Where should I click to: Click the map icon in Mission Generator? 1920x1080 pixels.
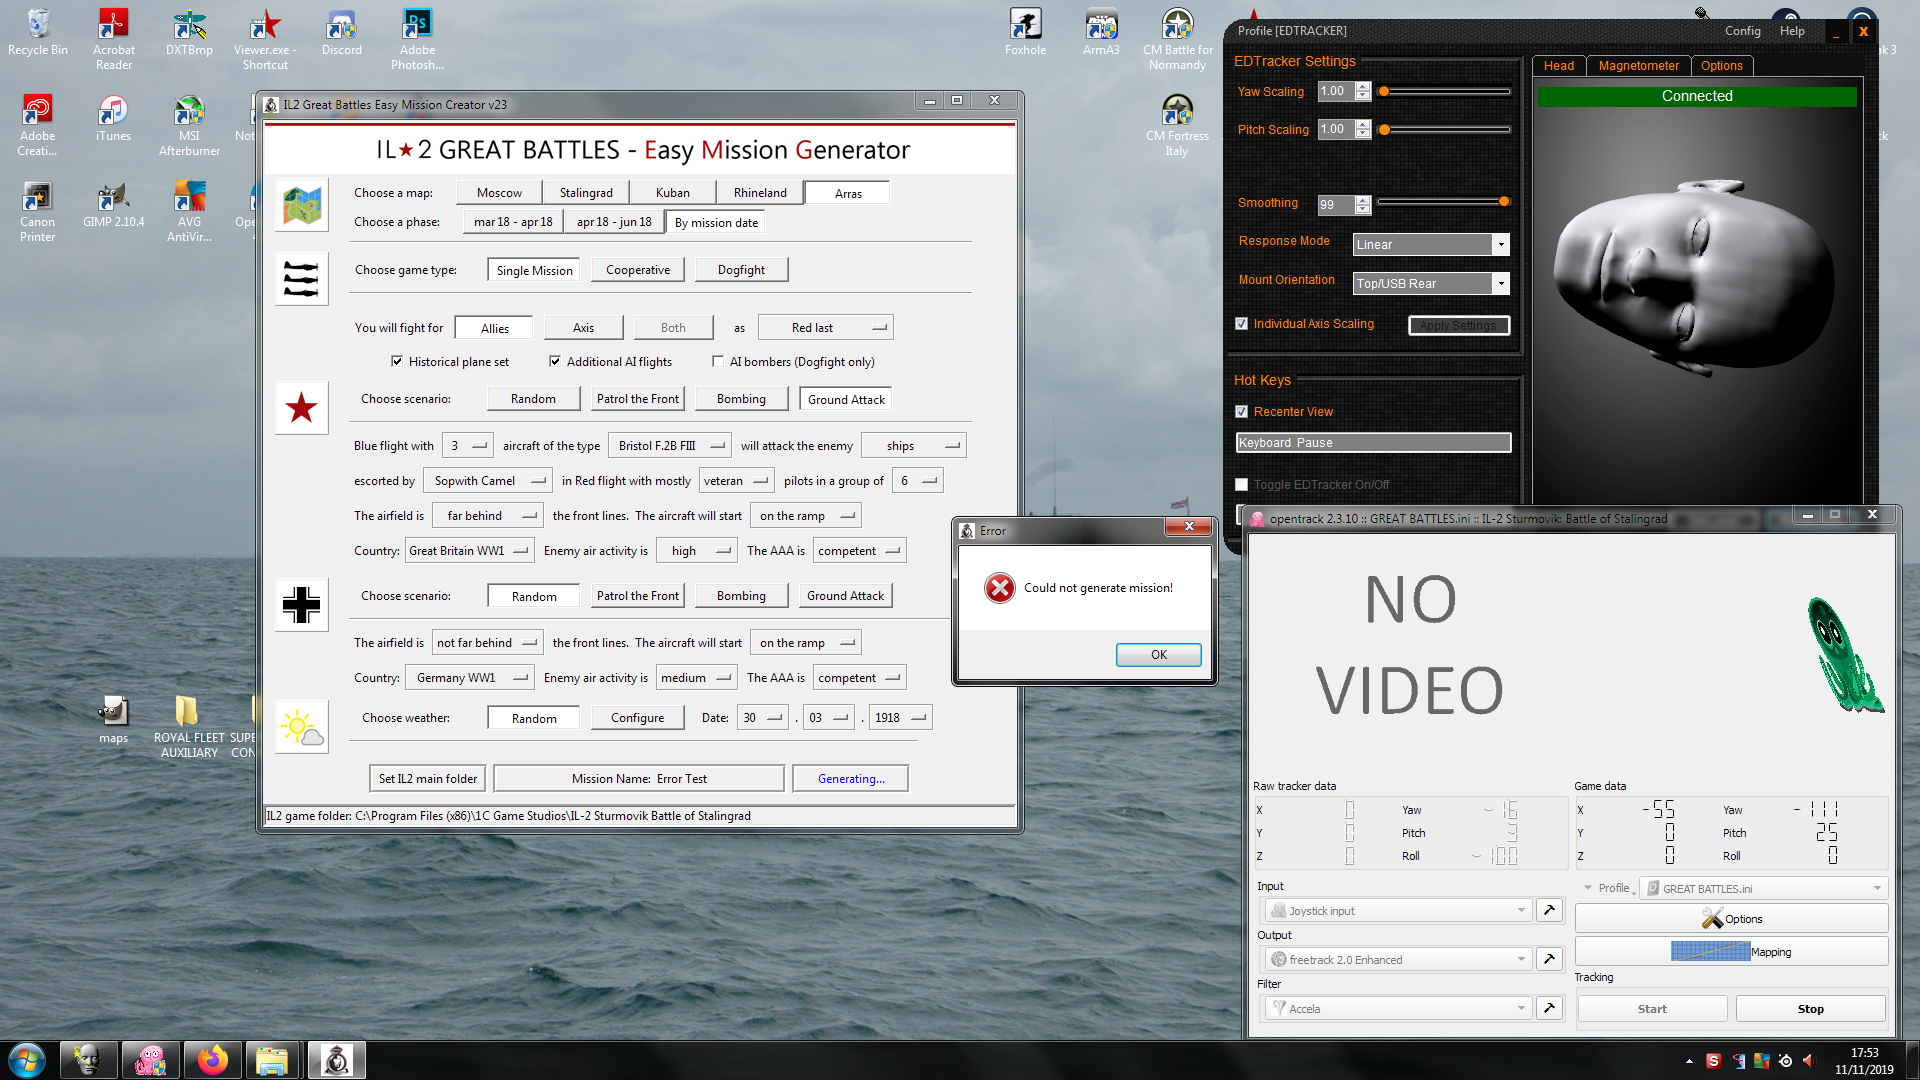301,206
